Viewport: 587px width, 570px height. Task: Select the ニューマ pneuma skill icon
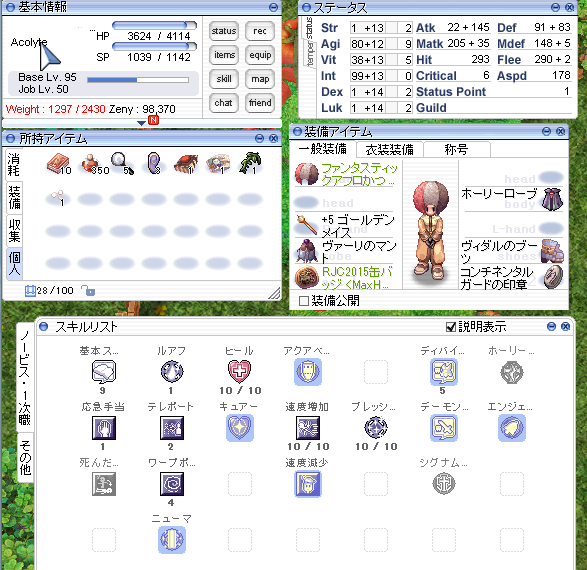(172, 540)
